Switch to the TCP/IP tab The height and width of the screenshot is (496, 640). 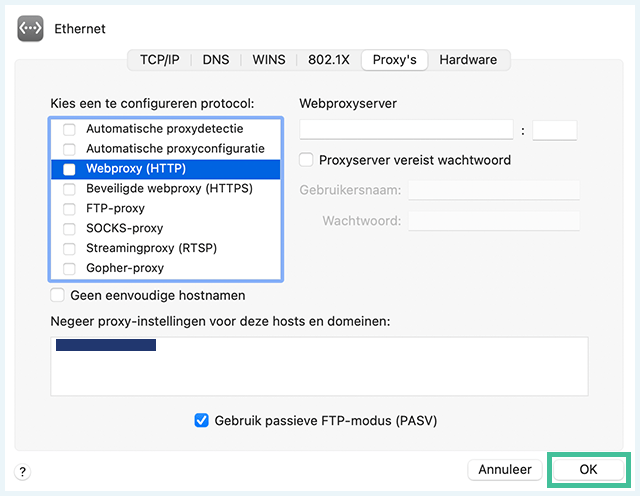click(160, 60)
